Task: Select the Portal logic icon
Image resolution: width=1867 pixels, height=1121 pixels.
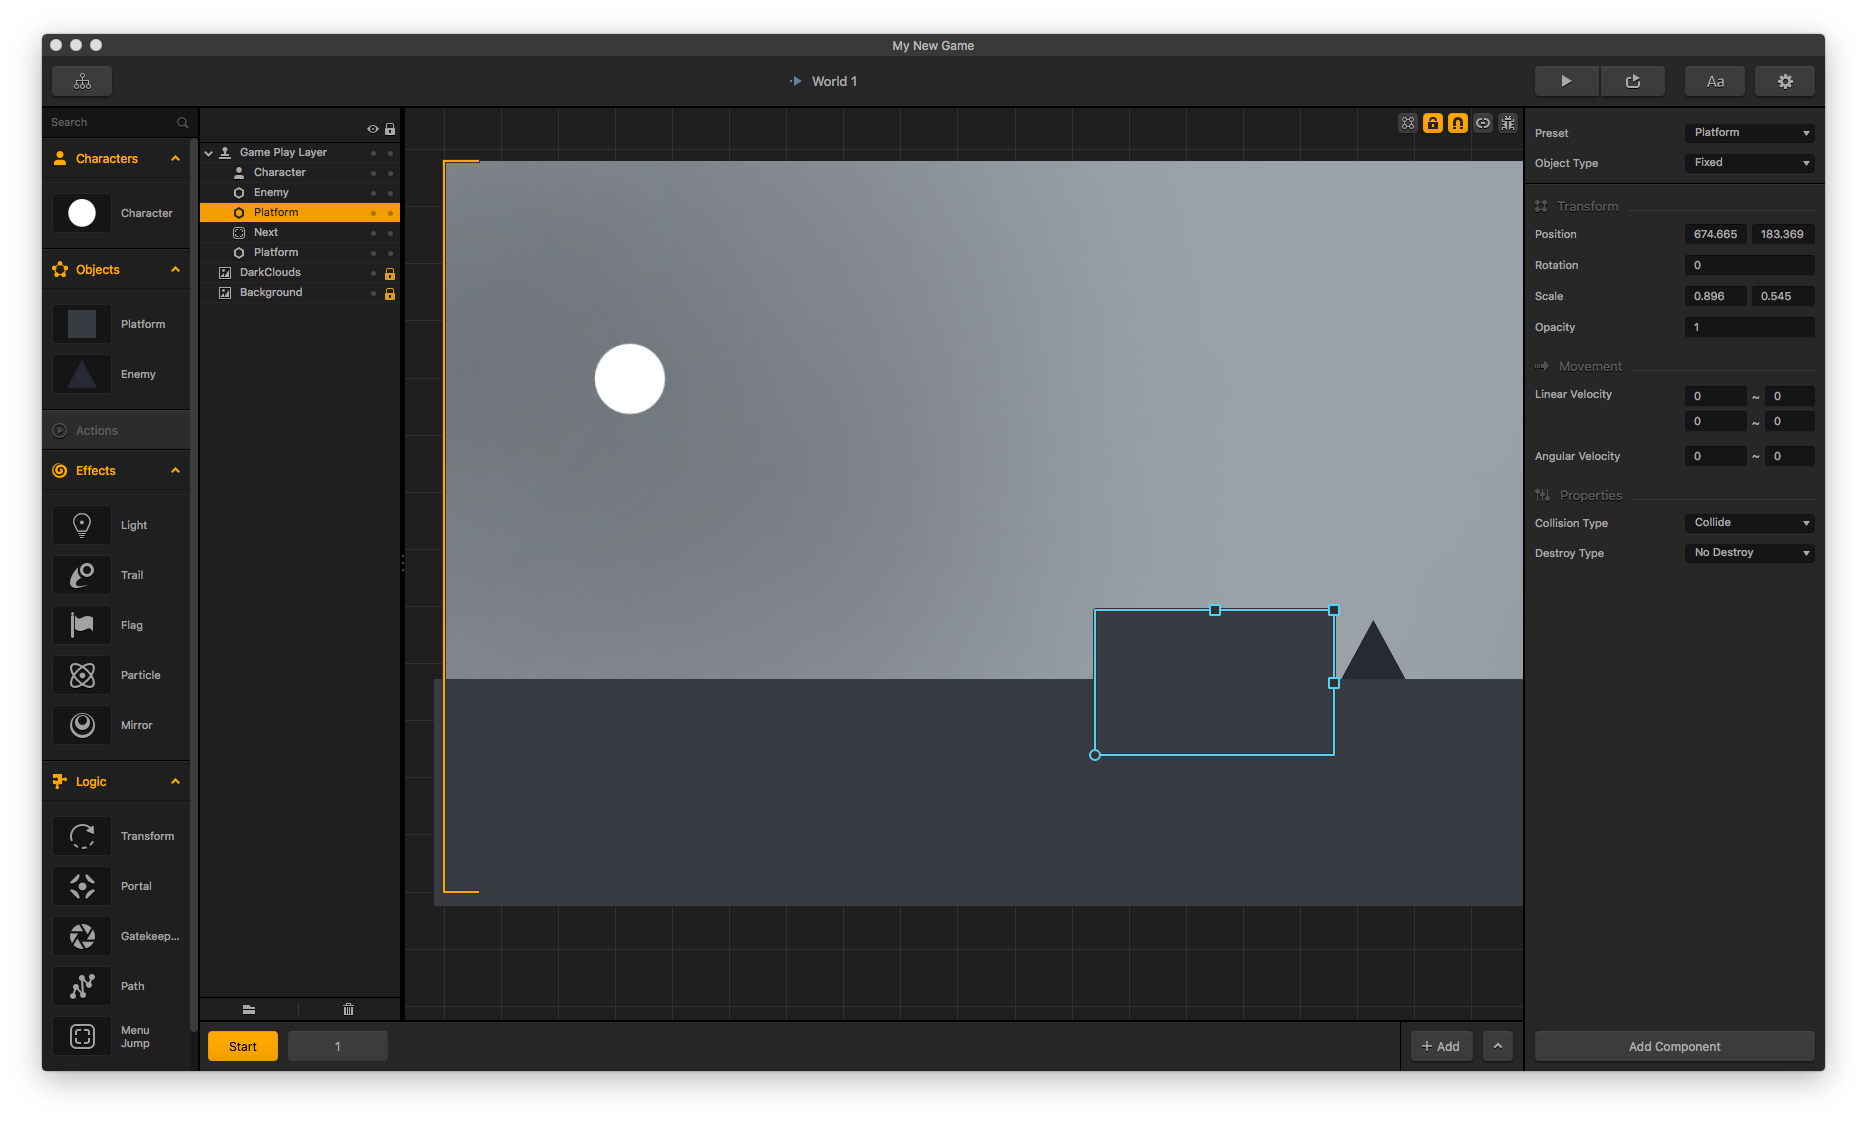Action: tap(82, 886)
